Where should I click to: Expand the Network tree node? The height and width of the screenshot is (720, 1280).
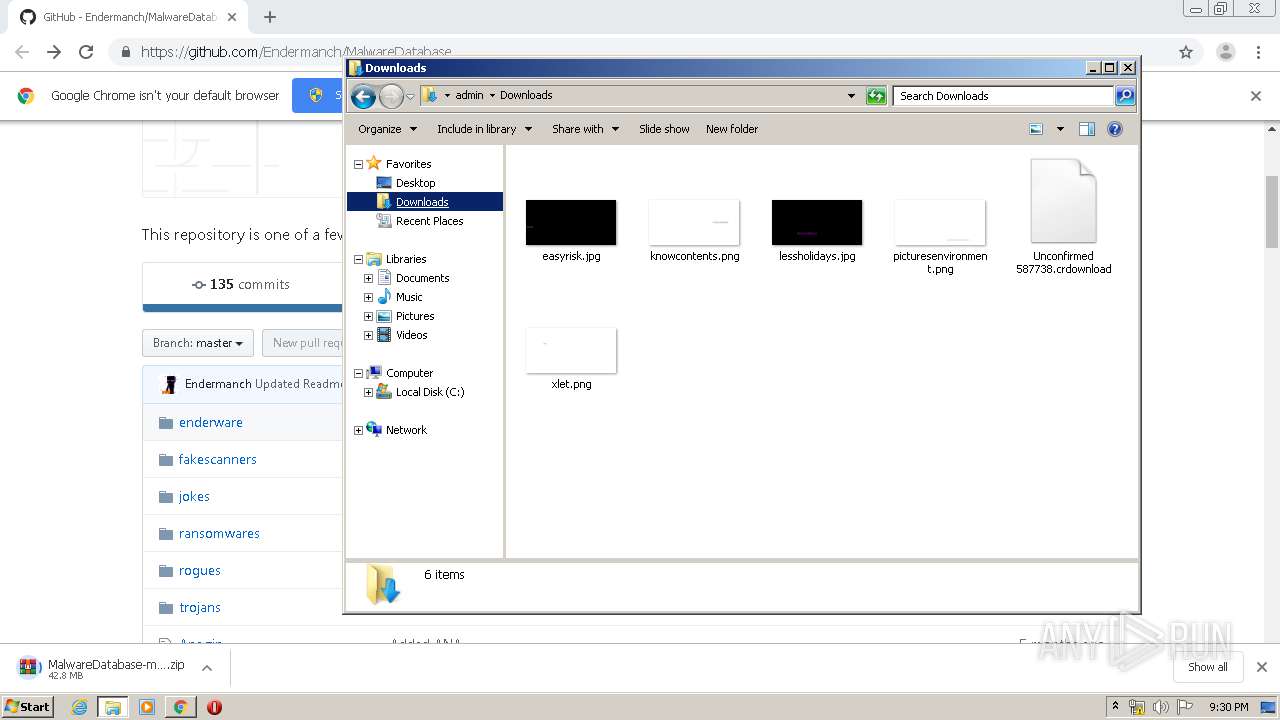click(358, 430)
